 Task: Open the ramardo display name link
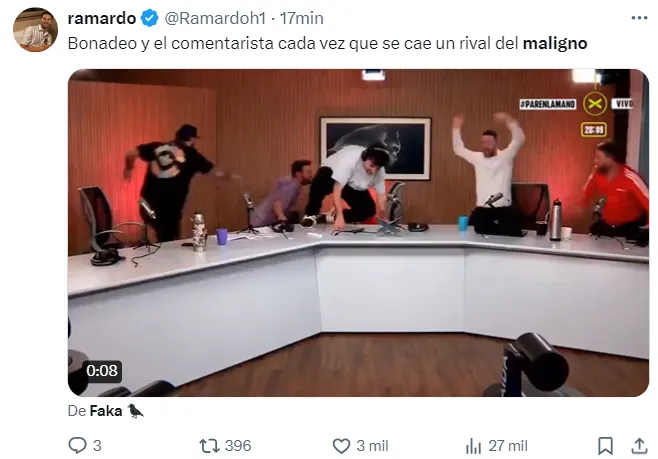[x=102, y=18]
